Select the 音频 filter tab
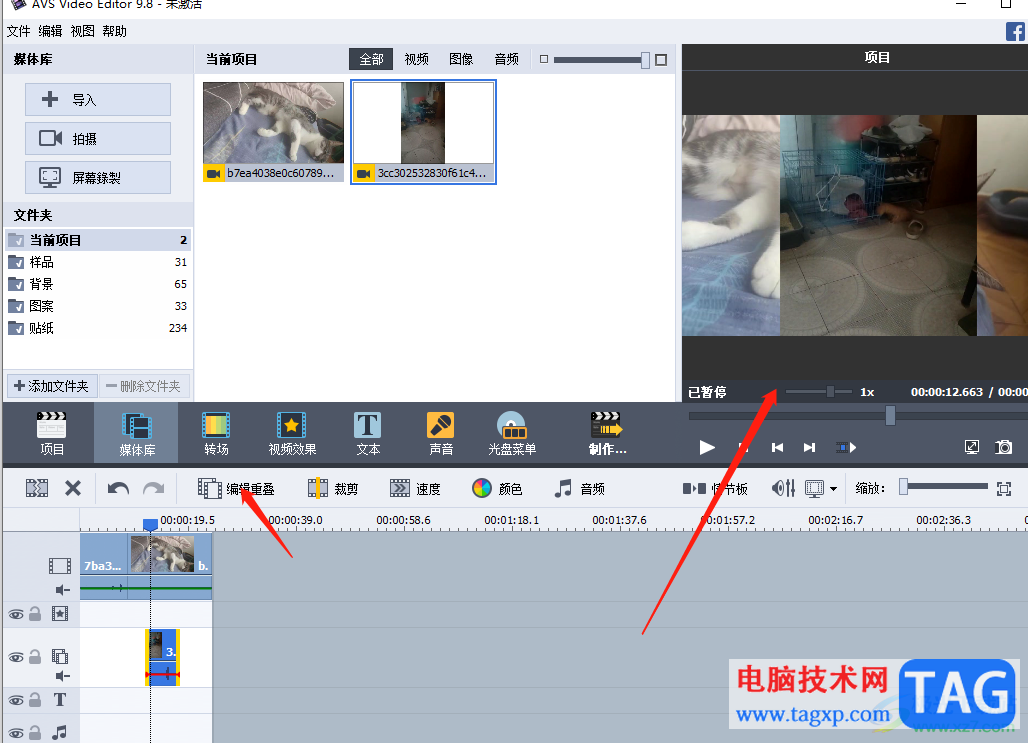1028x743 pixels. coord(506,59)
